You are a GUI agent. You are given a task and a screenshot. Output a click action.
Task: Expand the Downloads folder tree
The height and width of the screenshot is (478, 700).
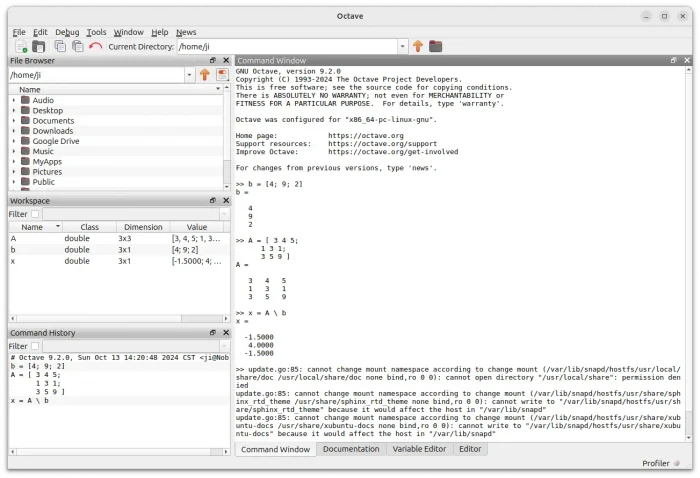(14, 131)
